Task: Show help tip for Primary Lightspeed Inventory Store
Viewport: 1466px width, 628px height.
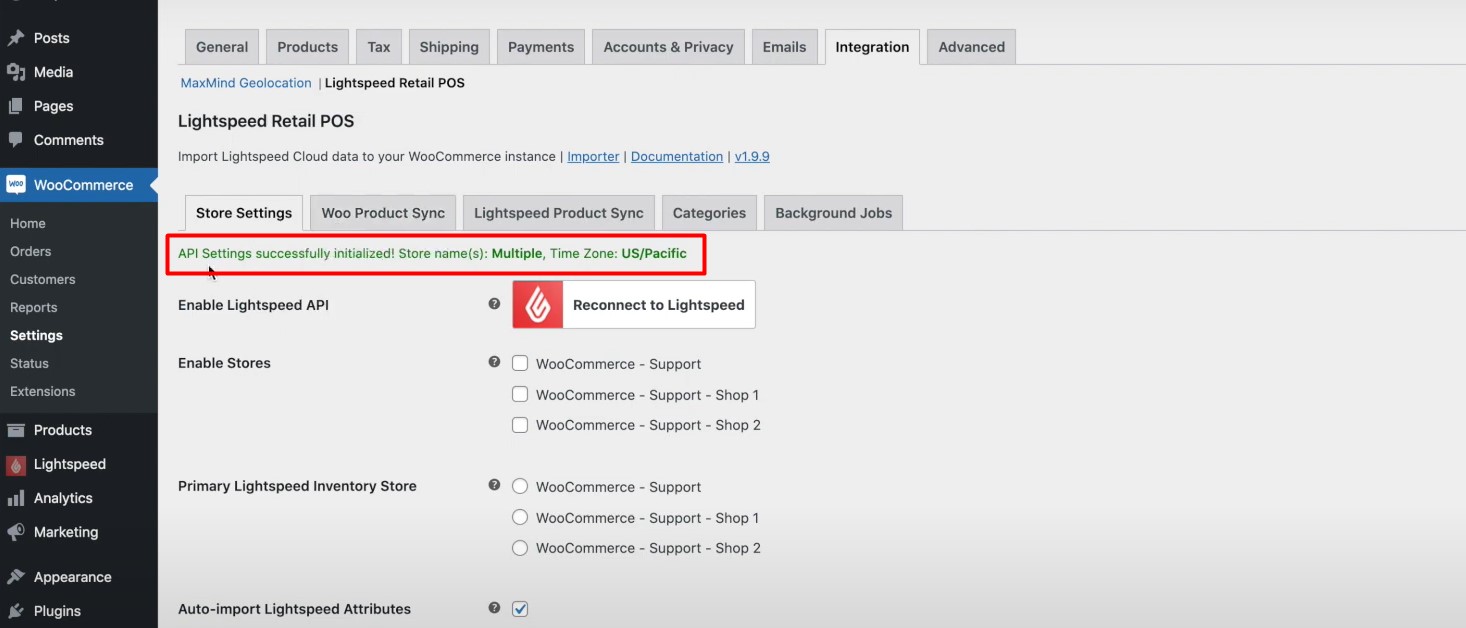Action: click(494, 485)
